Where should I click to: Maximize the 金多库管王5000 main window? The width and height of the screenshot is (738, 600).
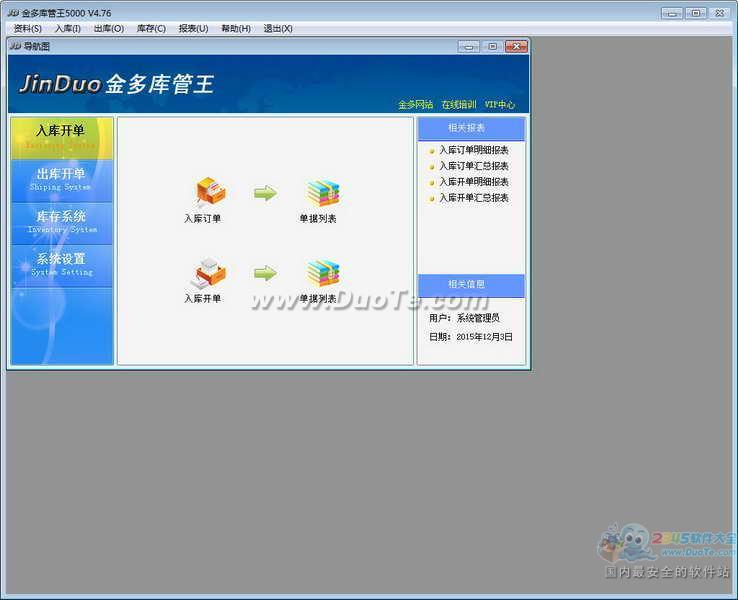(696, 13)
